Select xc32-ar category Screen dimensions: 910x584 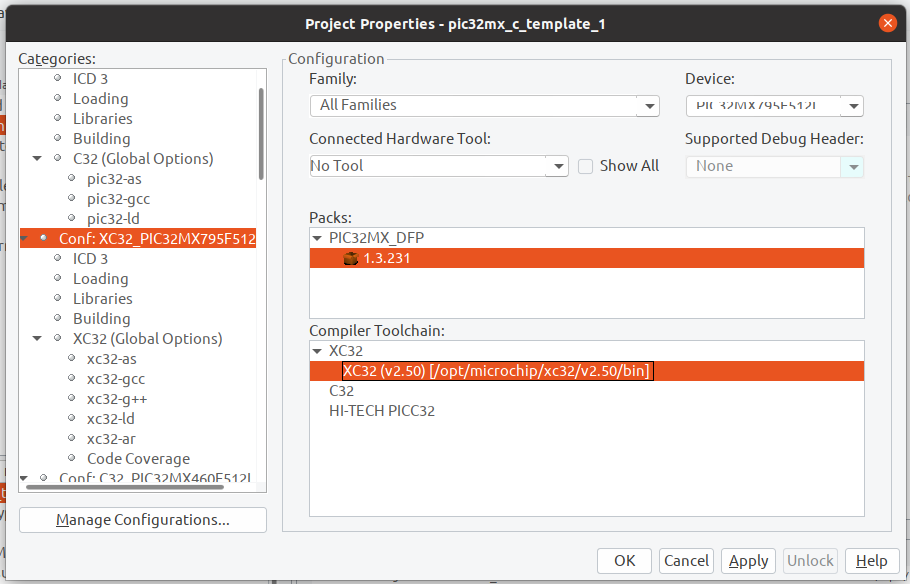(x=111, y=439)
